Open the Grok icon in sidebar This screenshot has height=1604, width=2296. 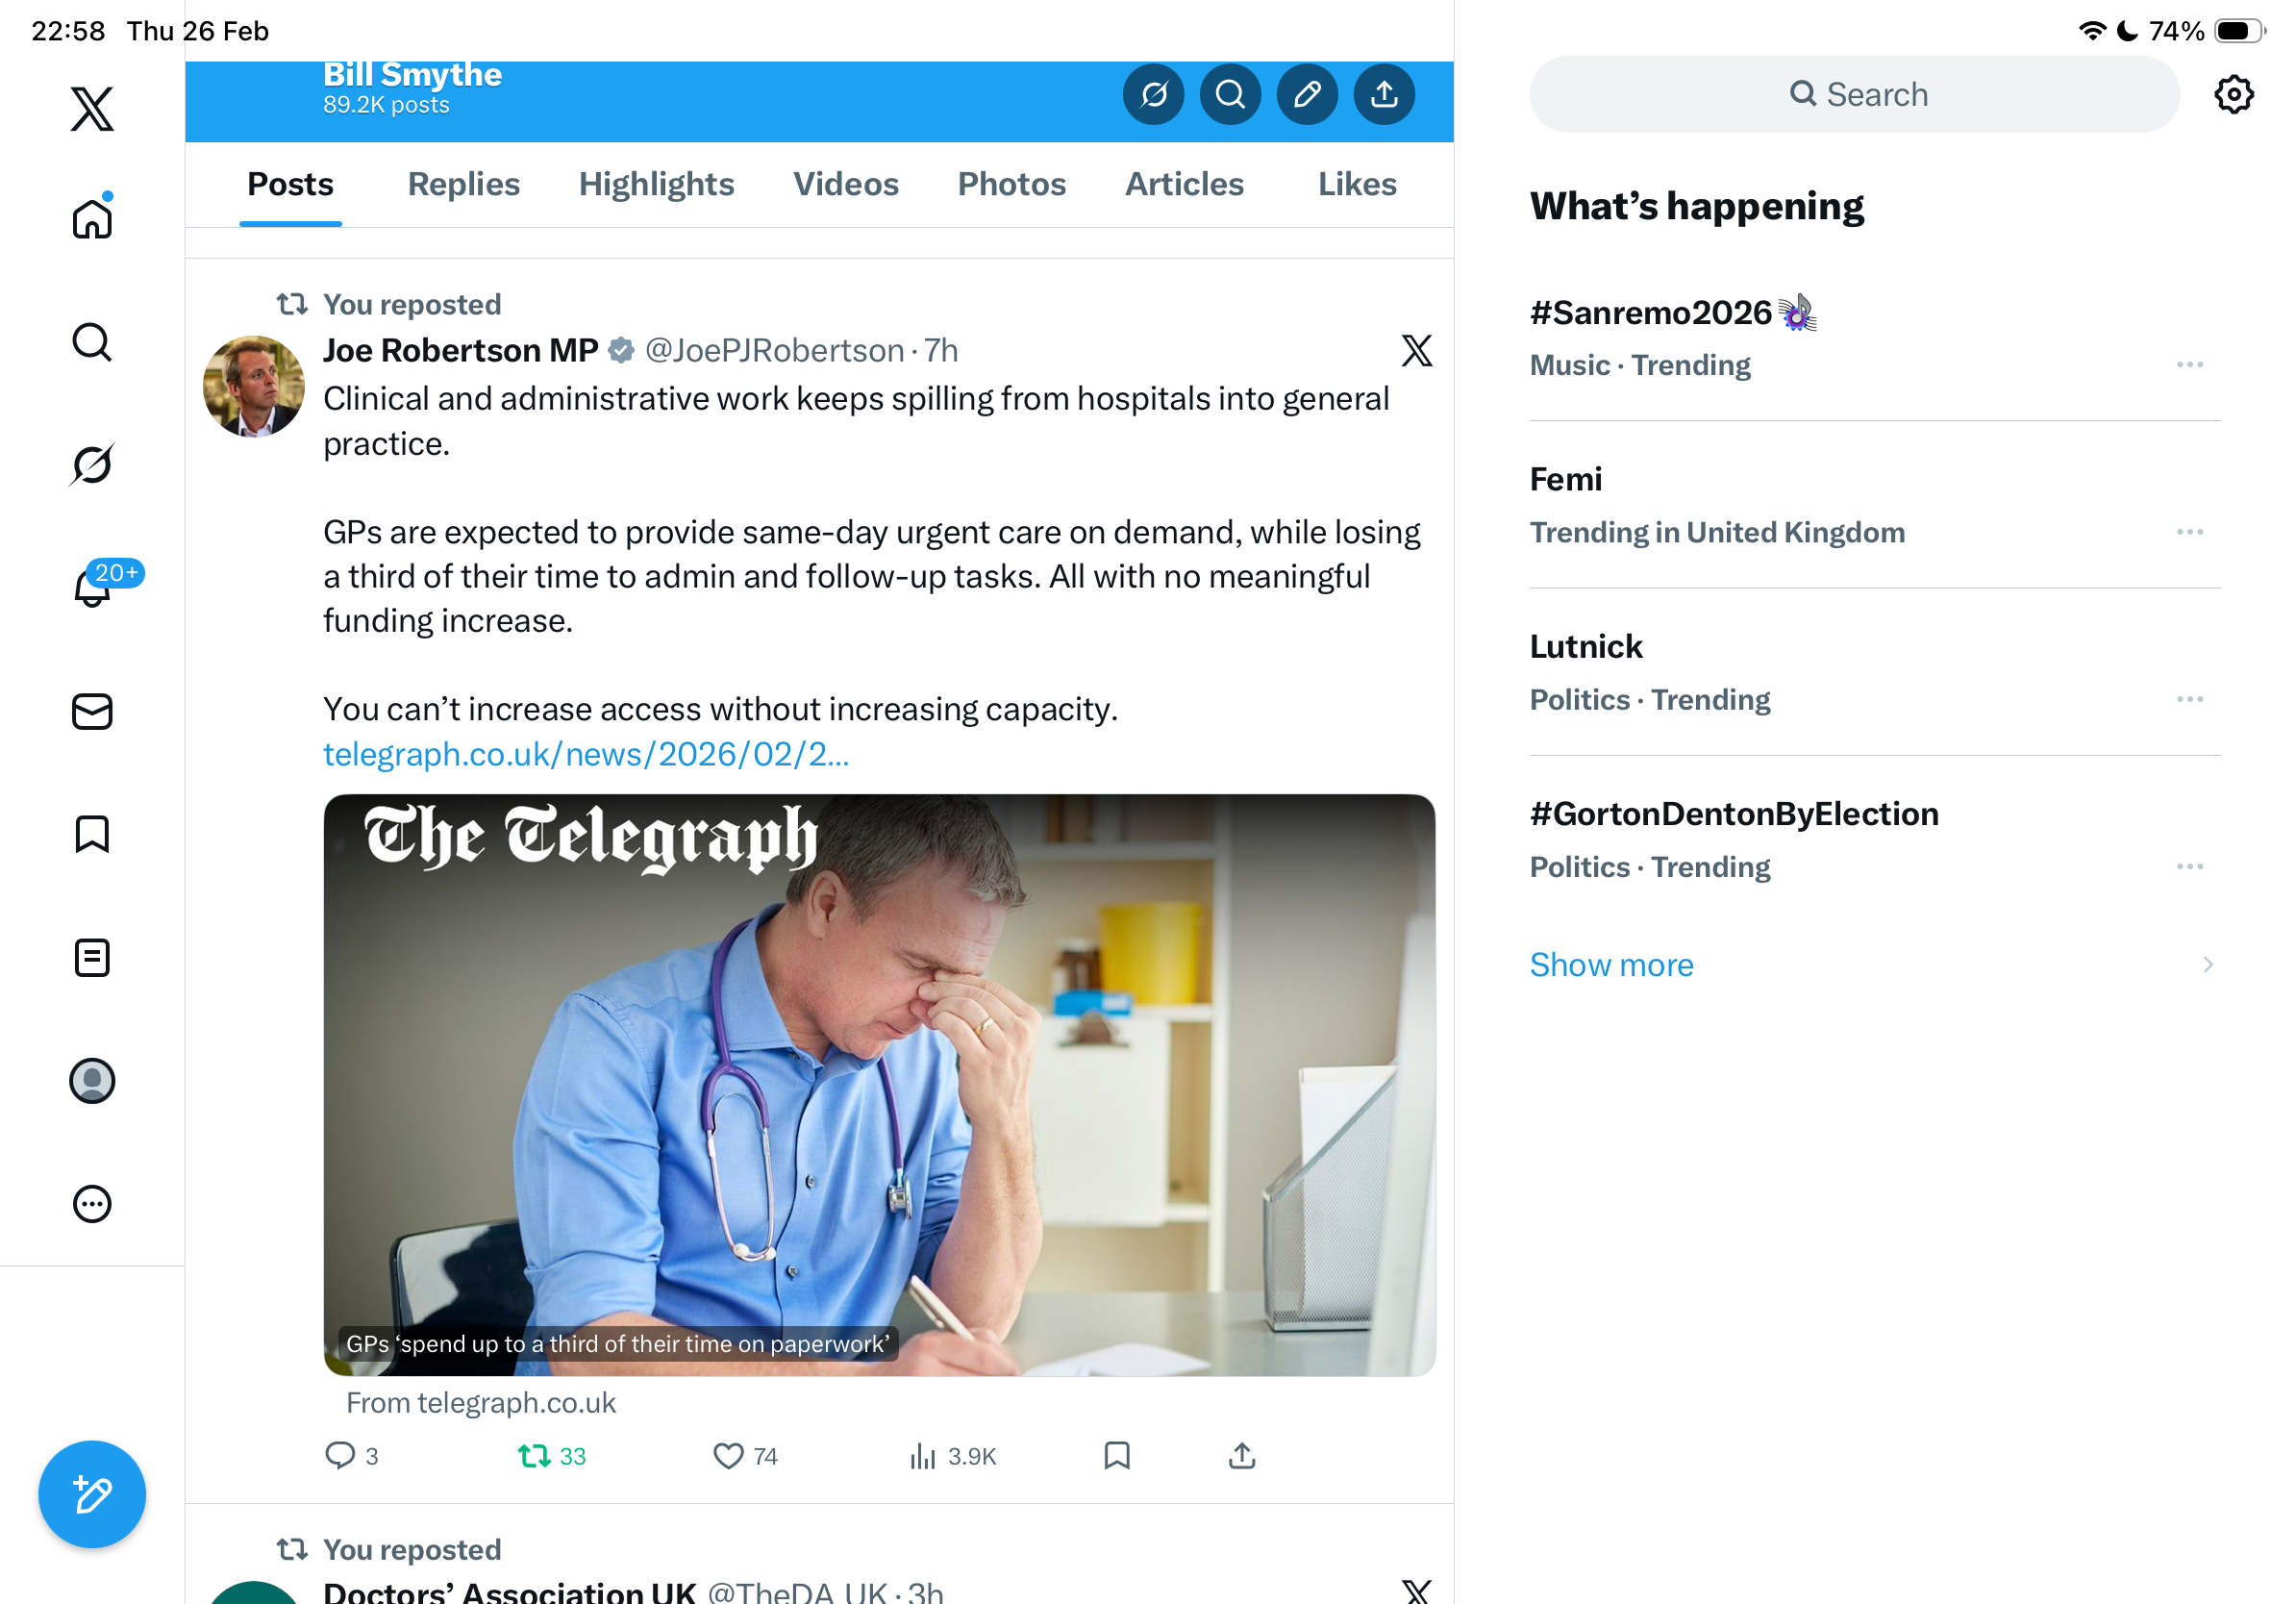(x=92, y=464)
